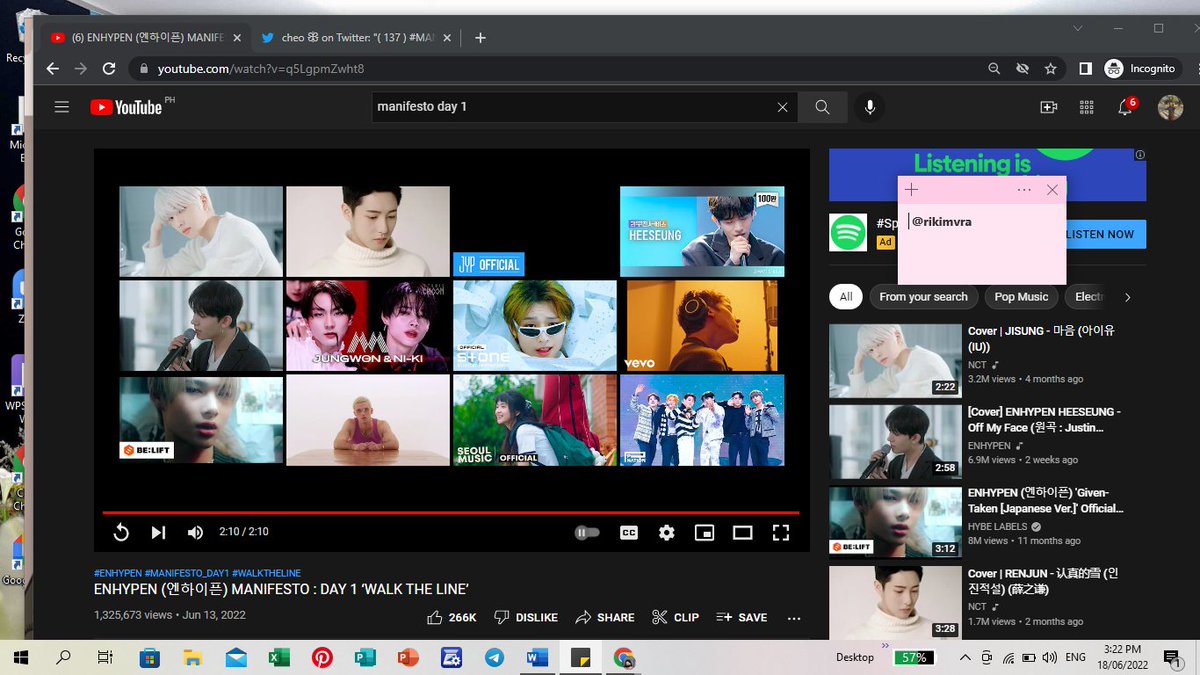Image resolution: width=1200 pixels, height=675 pixels.
Task: Click the red video progress bar
Action: point(451,513)
